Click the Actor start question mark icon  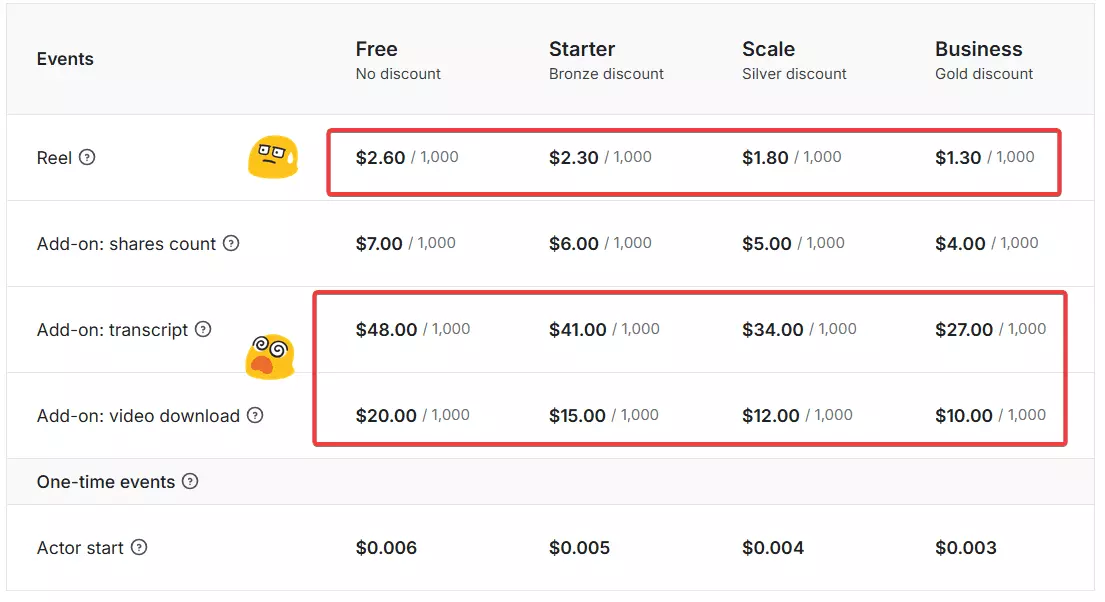point(139,547)
